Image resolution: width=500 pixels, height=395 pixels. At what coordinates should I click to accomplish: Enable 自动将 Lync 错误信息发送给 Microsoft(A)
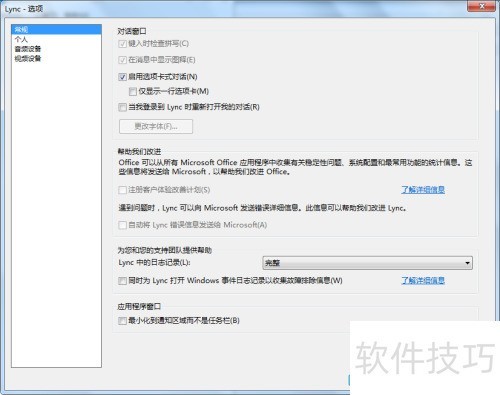(x=122, y=225)
